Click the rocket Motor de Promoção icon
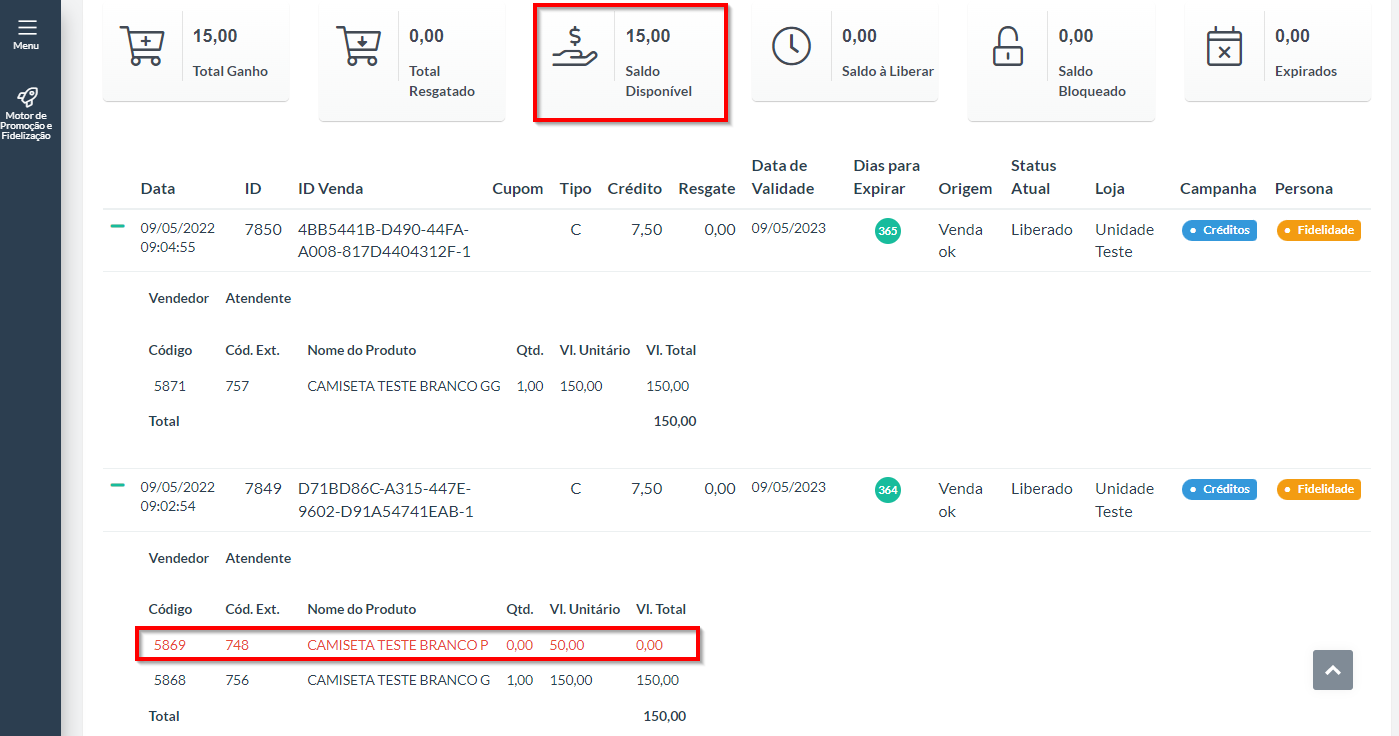This screenshot has width=1399, height=736. 27,97
